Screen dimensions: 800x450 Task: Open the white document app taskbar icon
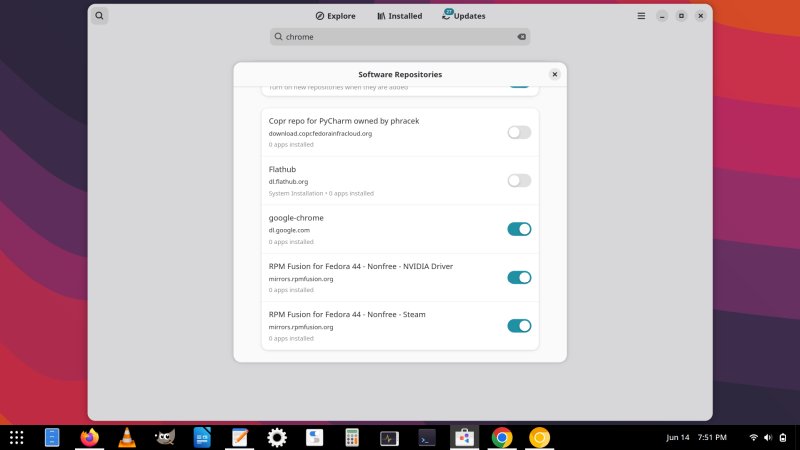tap(314, 438)
